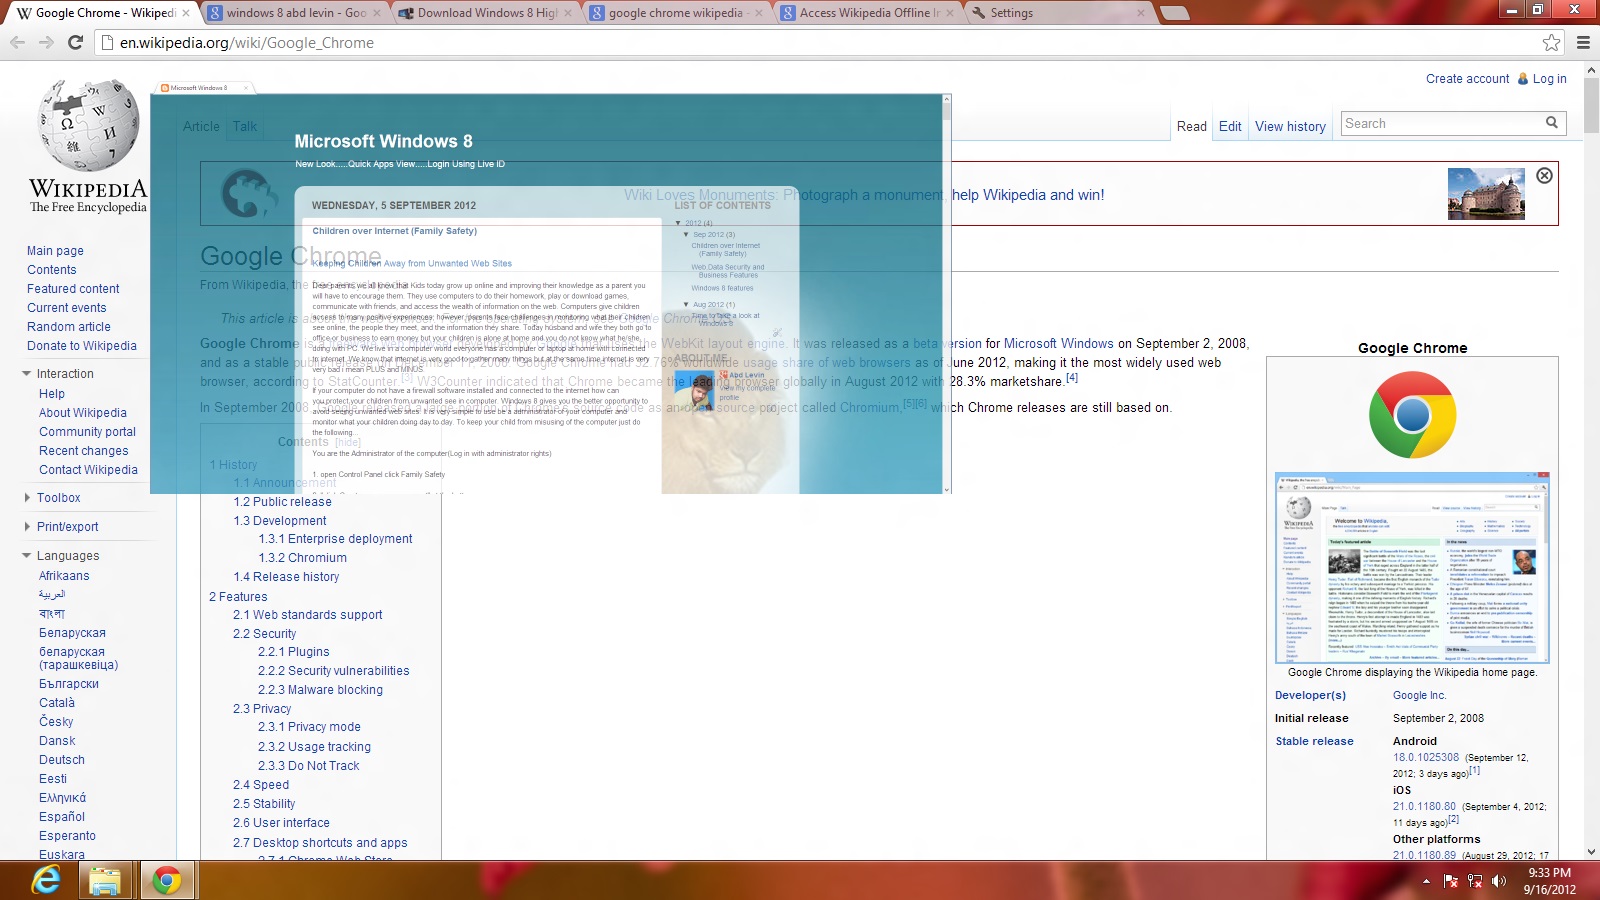Viewport: 1600px width, 900px height.
Task: Jump to section 2.3.1 Privacy mode
Action: pos(309,727)
